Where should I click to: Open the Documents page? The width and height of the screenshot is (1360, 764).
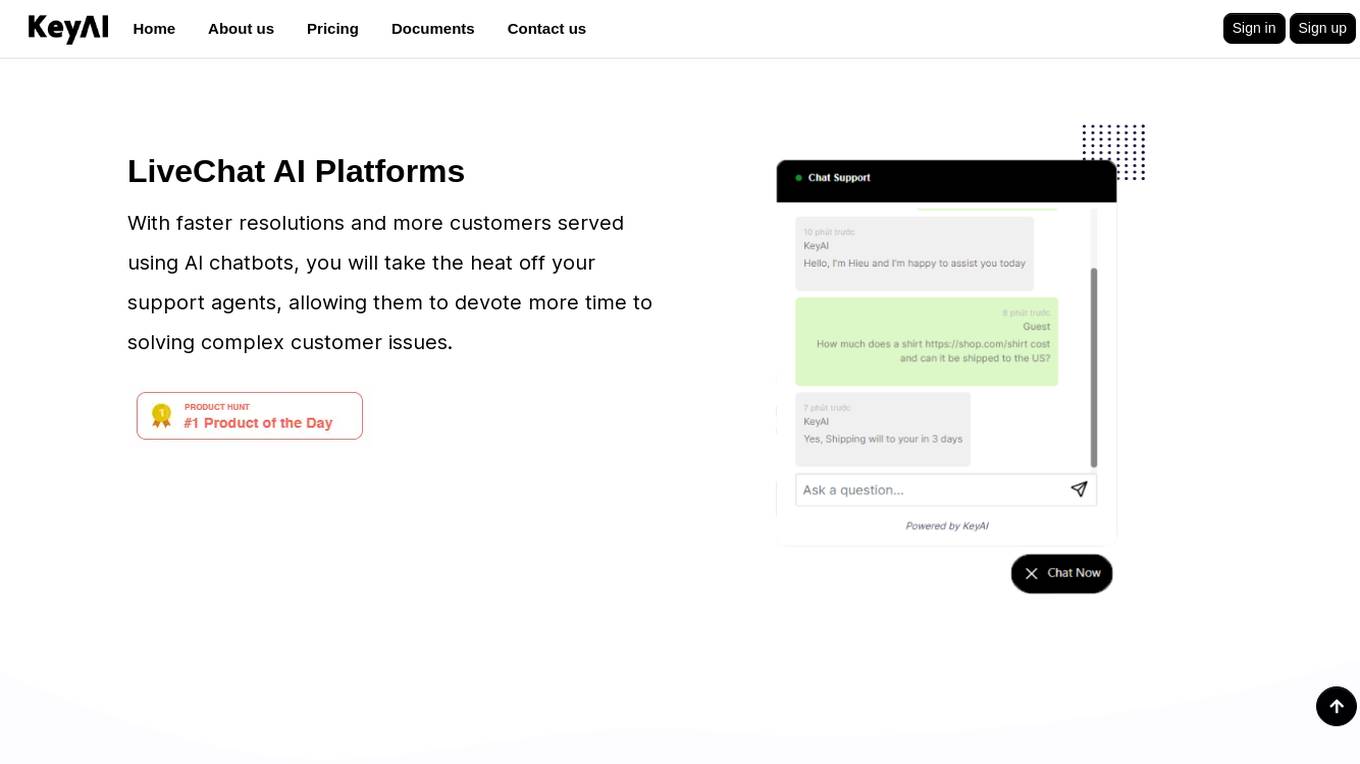coord(433,28)
